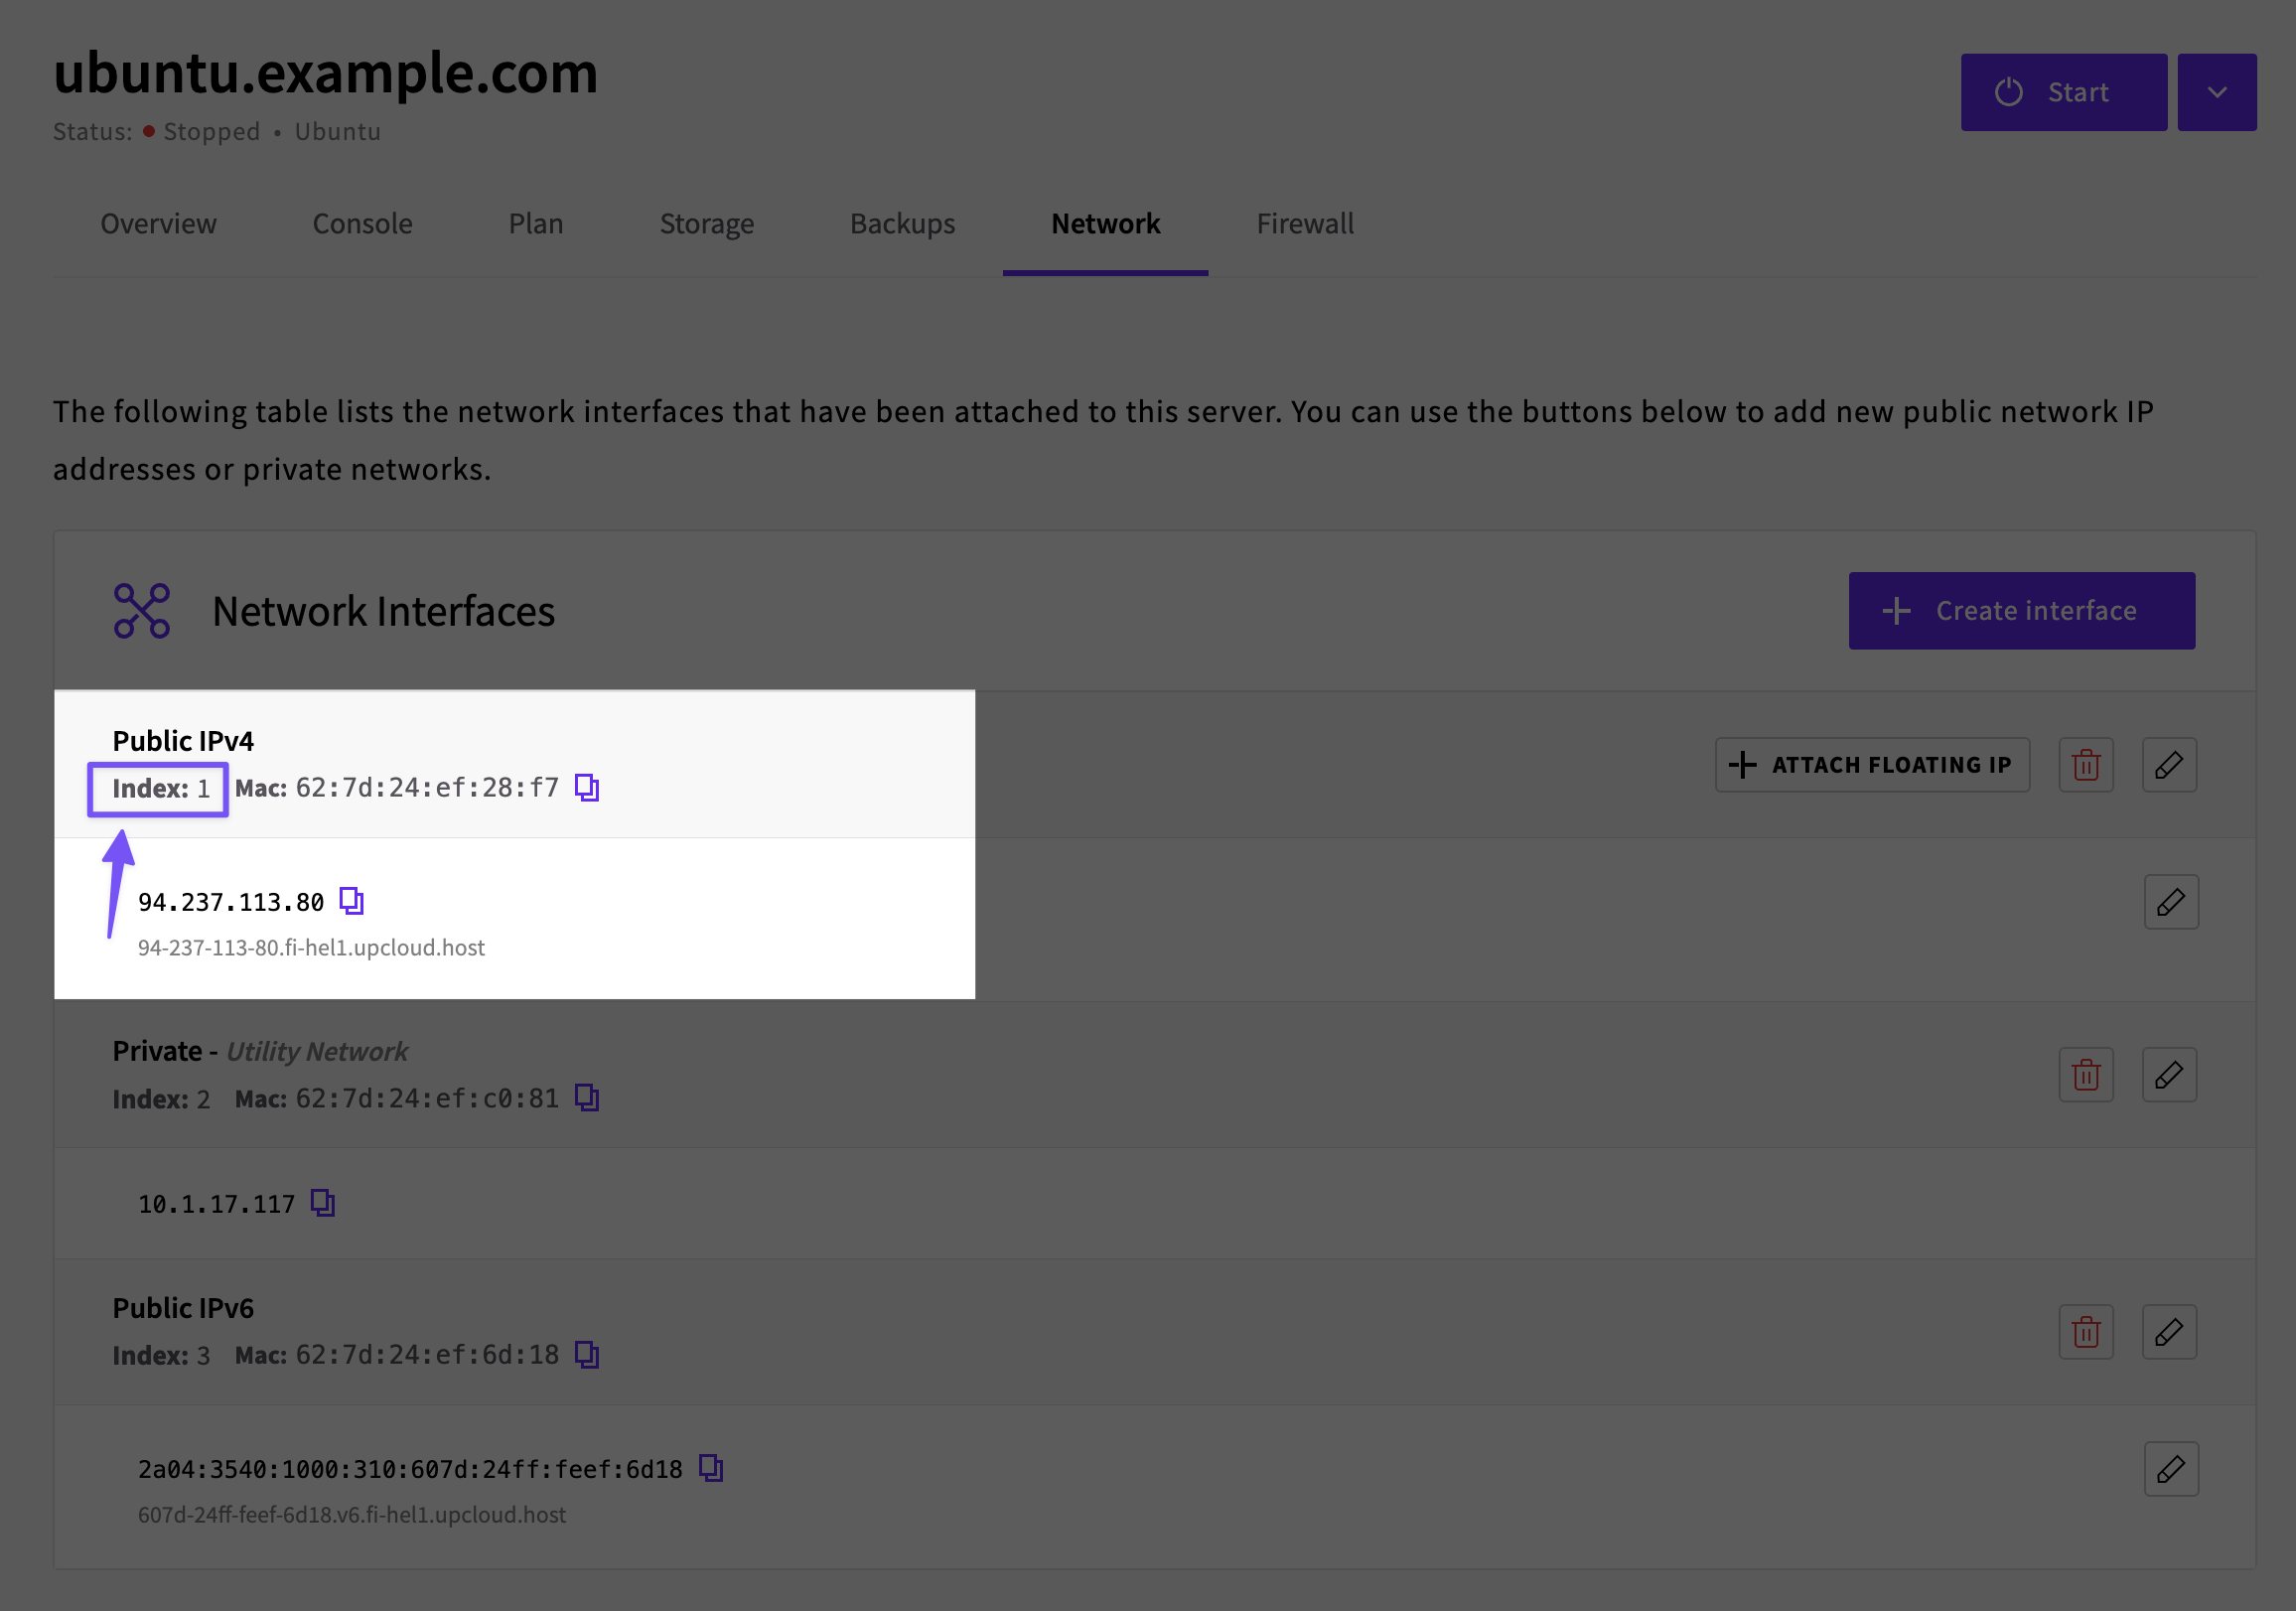This screenshot has height=1611, width=2296.
Task: Copy the IP address 94.237.113.80
Action: tap(351, 901)
